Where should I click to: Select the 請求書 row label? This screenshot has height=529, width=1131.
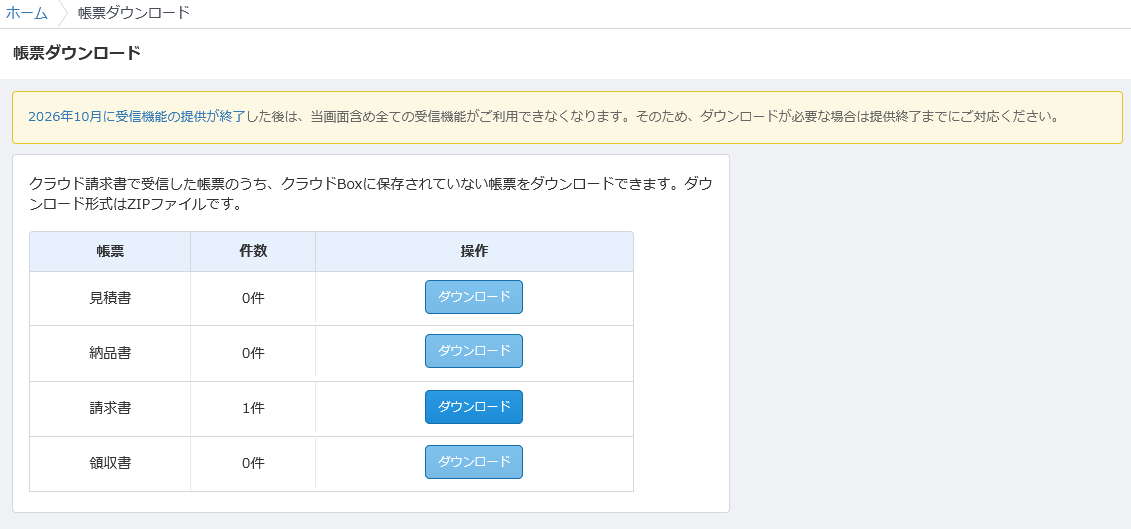click(x=110, y=408)
